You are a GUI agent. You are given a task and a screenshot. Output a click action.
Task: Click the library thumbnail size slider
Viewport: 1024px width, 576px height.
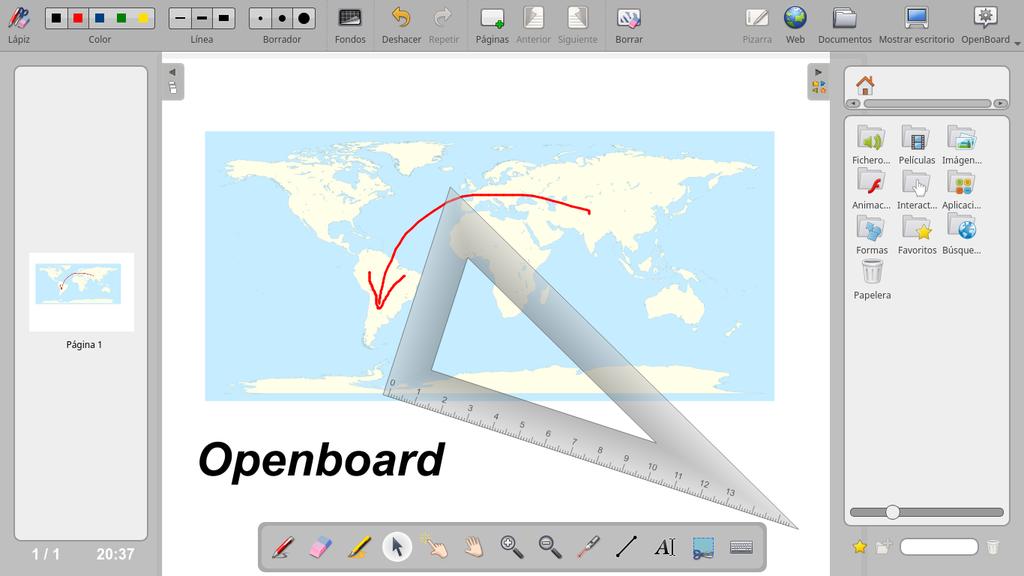pos(926,513)
